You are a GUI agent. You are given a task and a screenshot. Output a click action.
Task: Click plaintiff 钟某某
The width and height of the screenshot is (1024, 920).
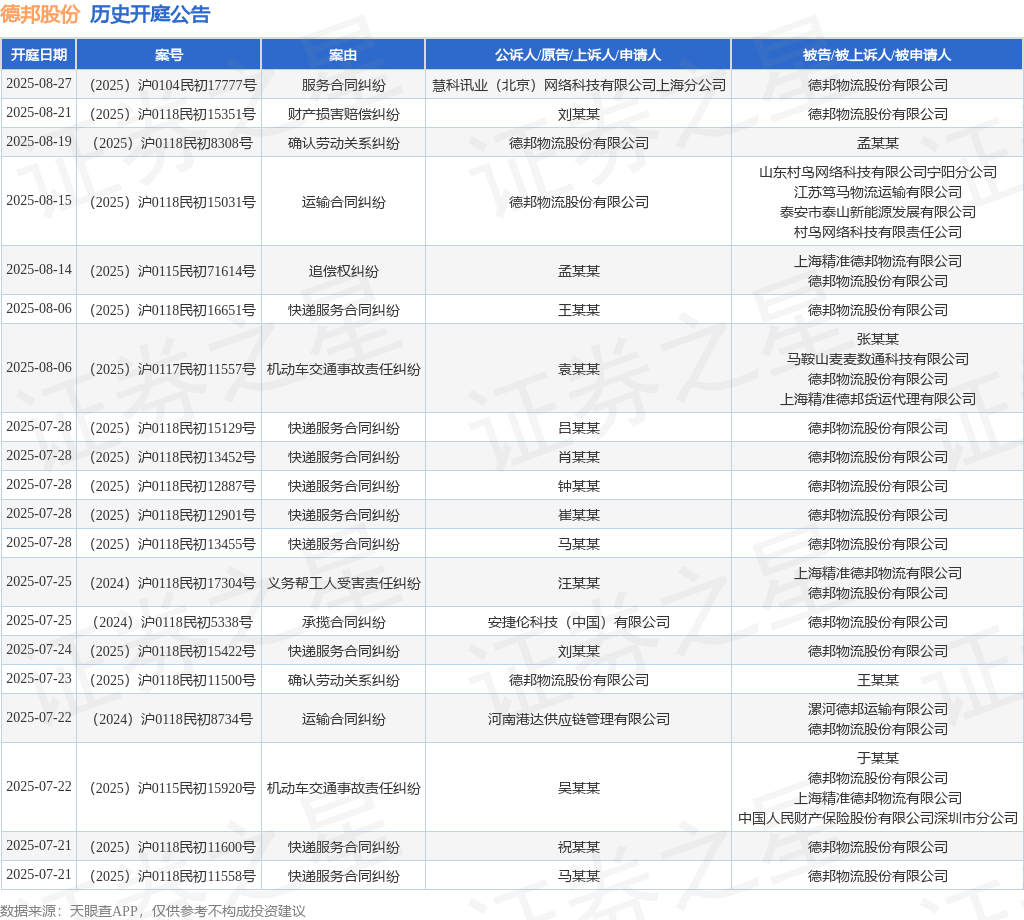coord(579,486)
